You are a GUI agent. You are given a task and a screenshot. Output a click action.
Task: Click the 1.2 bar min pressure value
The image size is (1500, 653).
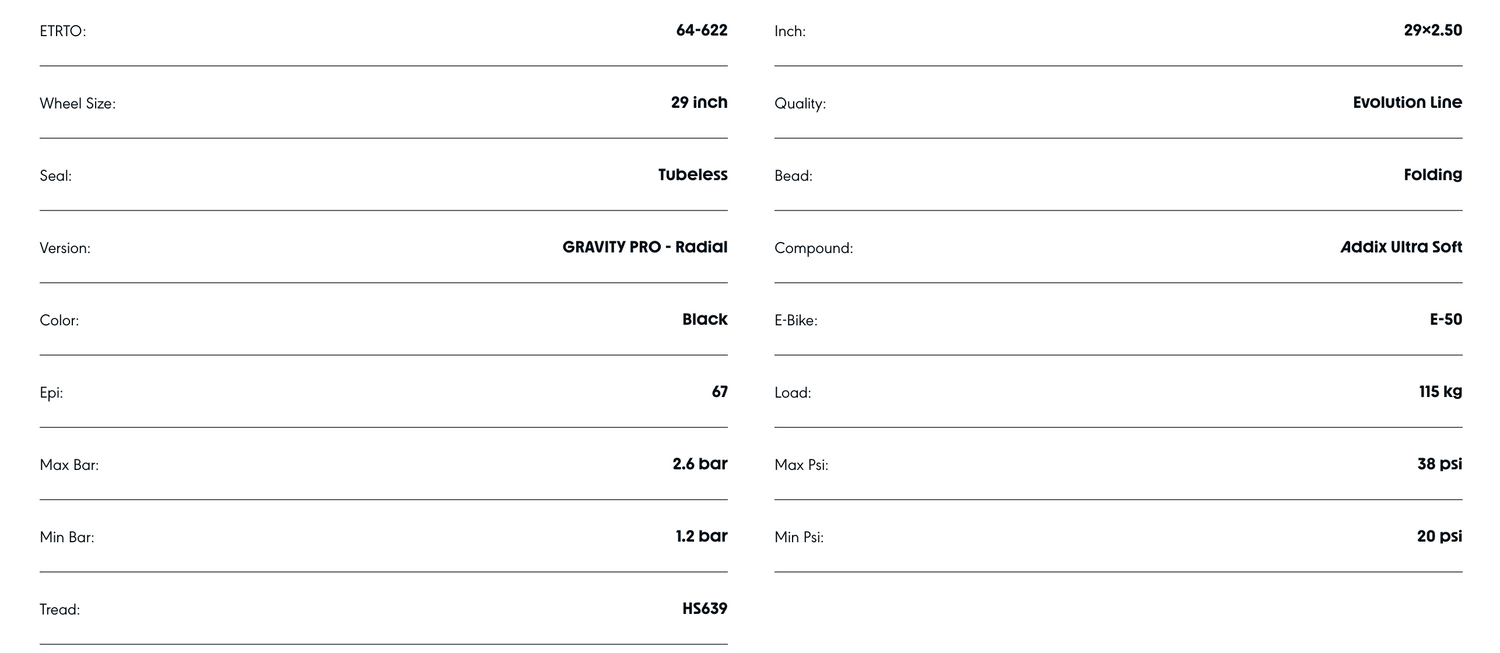pos(701,536)
